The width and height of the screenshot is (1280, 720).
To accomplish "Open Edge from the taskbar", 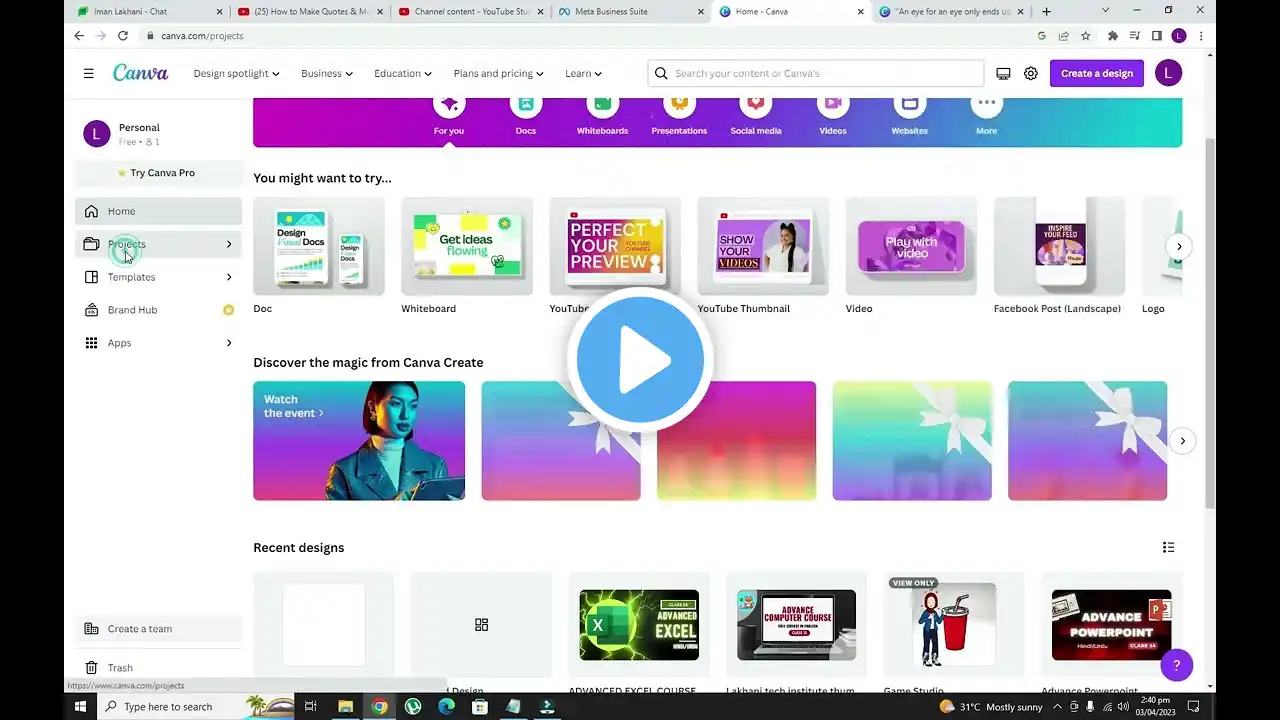I will pyautogui.click(x=446, y=706).
